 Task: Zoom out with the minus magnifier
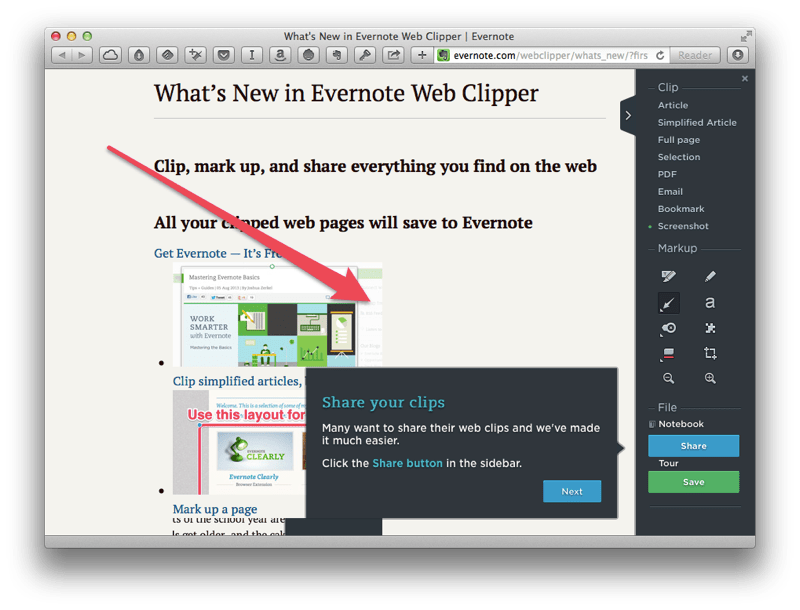pyautogui.click(x=668, y=378)
